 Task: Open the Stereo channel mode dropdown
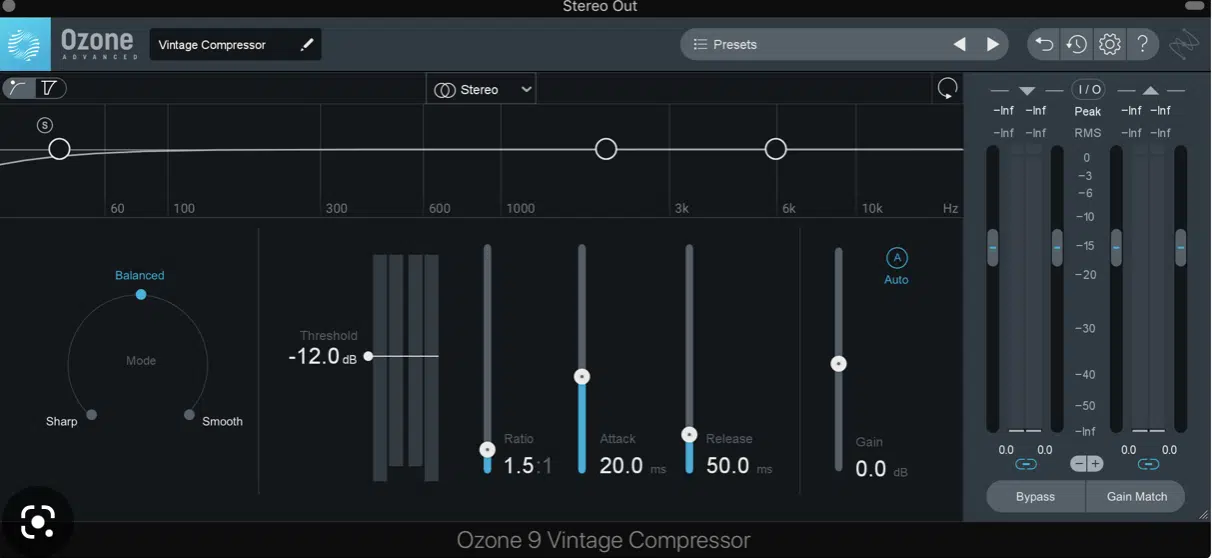[x=481, y=89]
